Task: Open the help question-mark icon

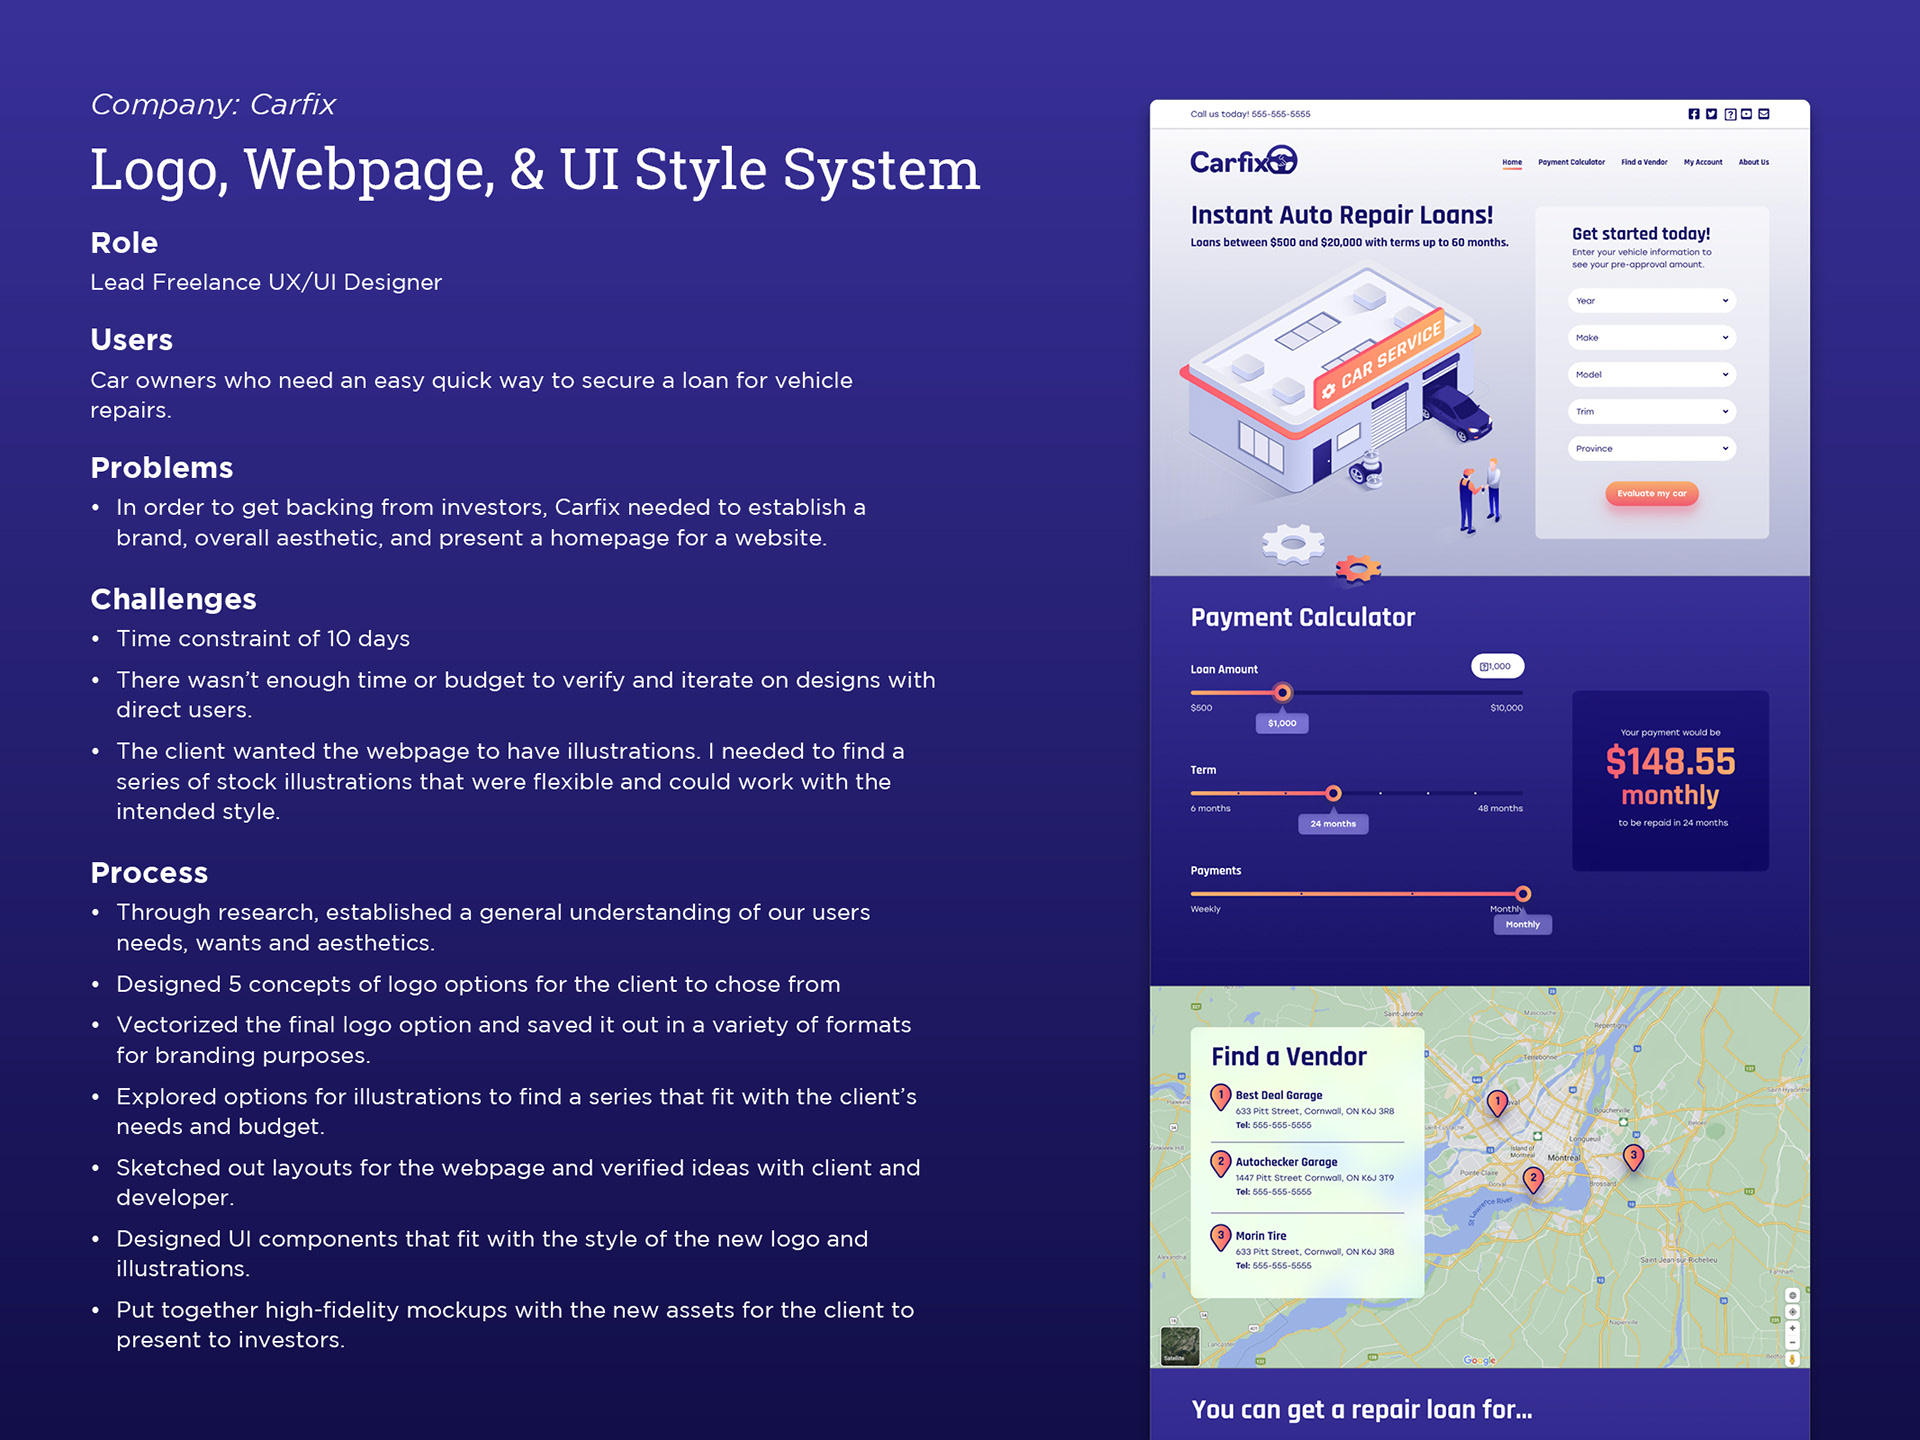Action: pyautogui.click(x=1729, y=114)
